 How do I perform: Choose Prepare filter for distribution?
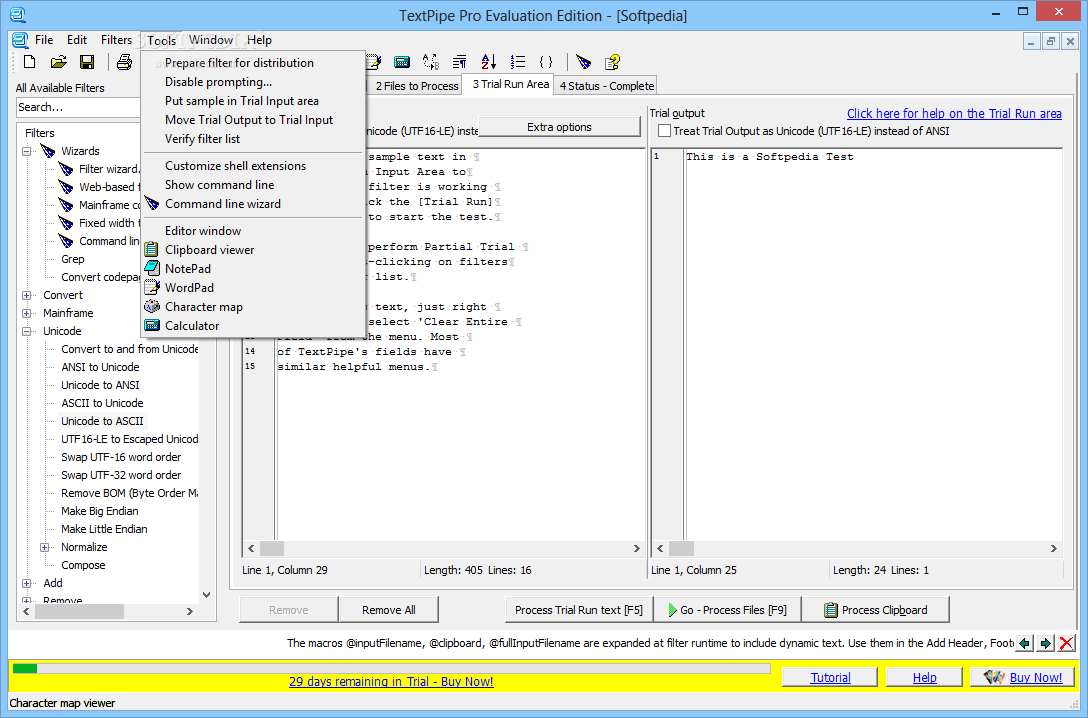pos(239,63)
